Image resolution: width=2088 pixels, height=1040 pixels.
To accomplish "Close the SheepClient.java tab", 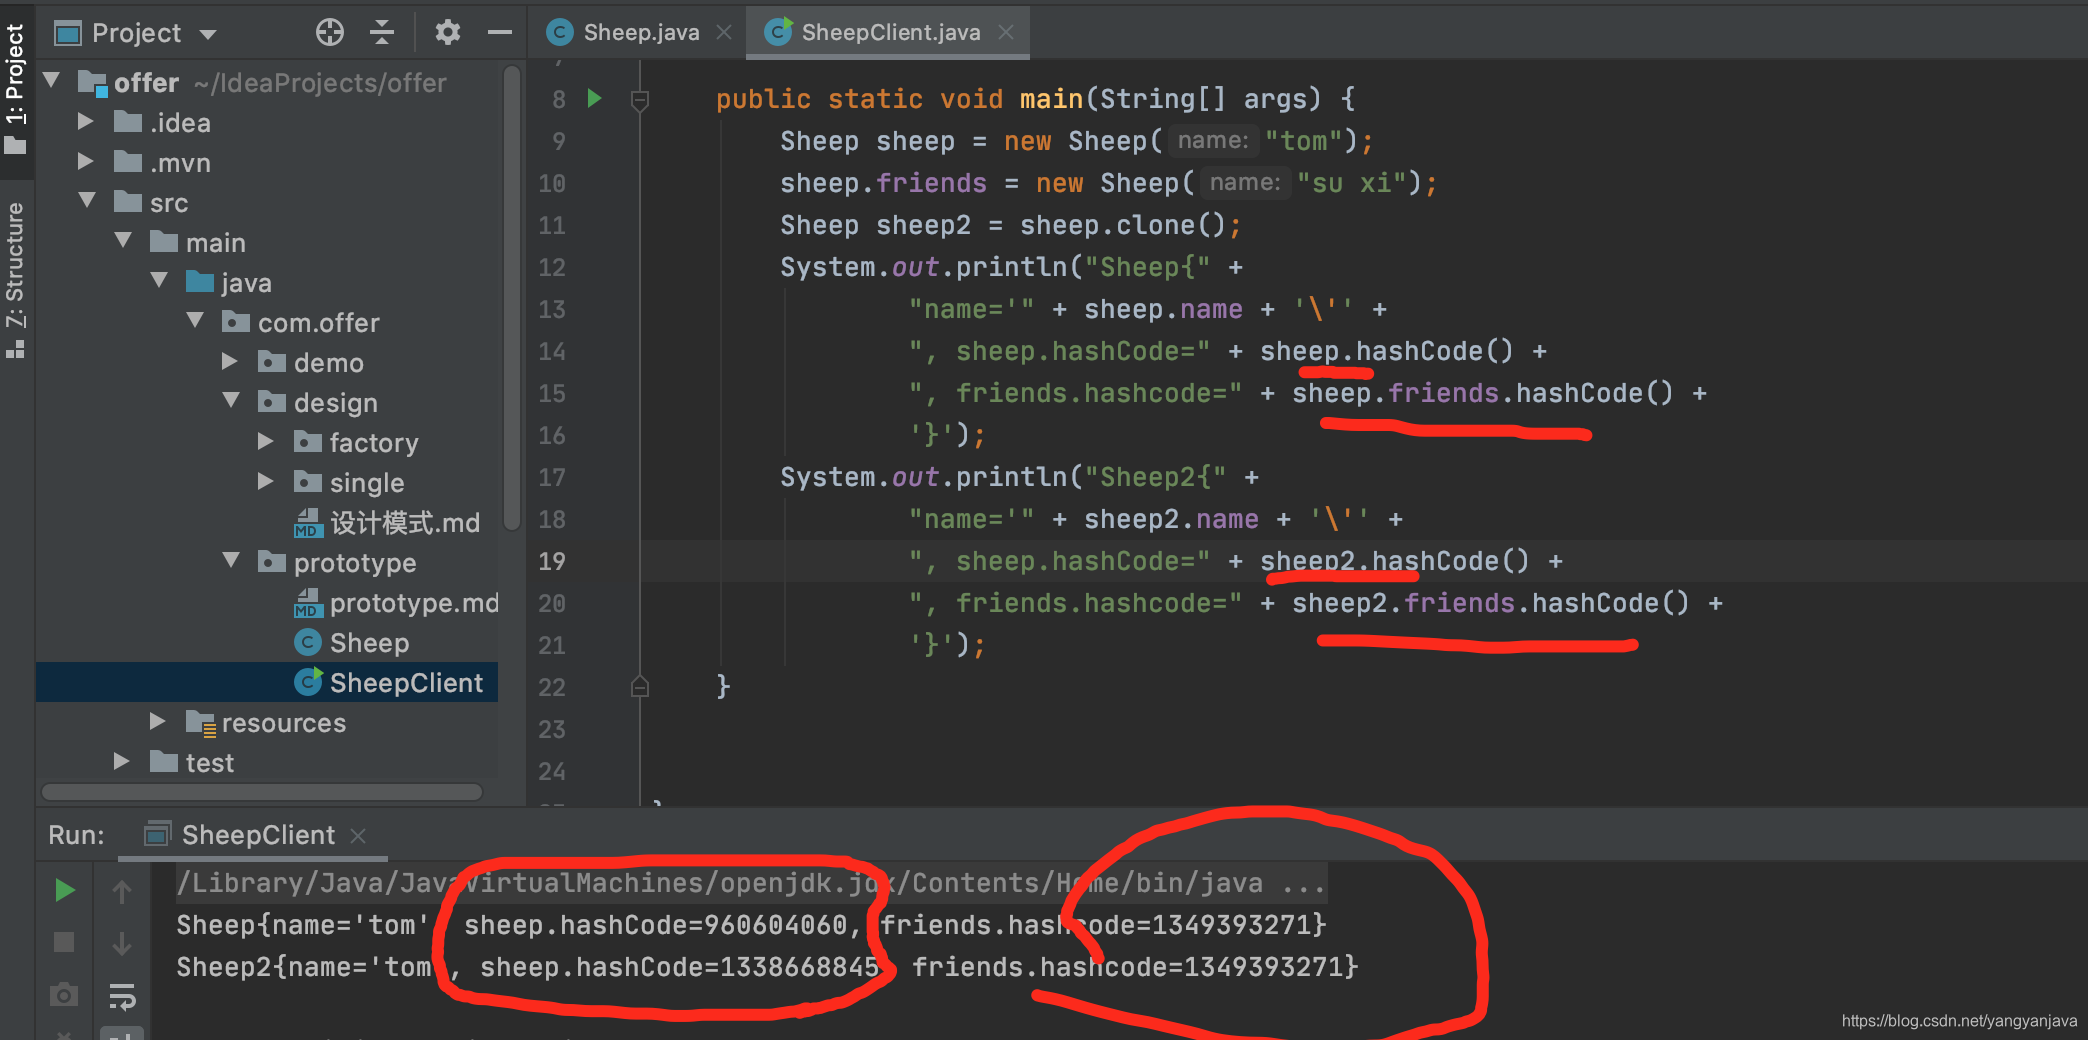I will pos(1006,33).
